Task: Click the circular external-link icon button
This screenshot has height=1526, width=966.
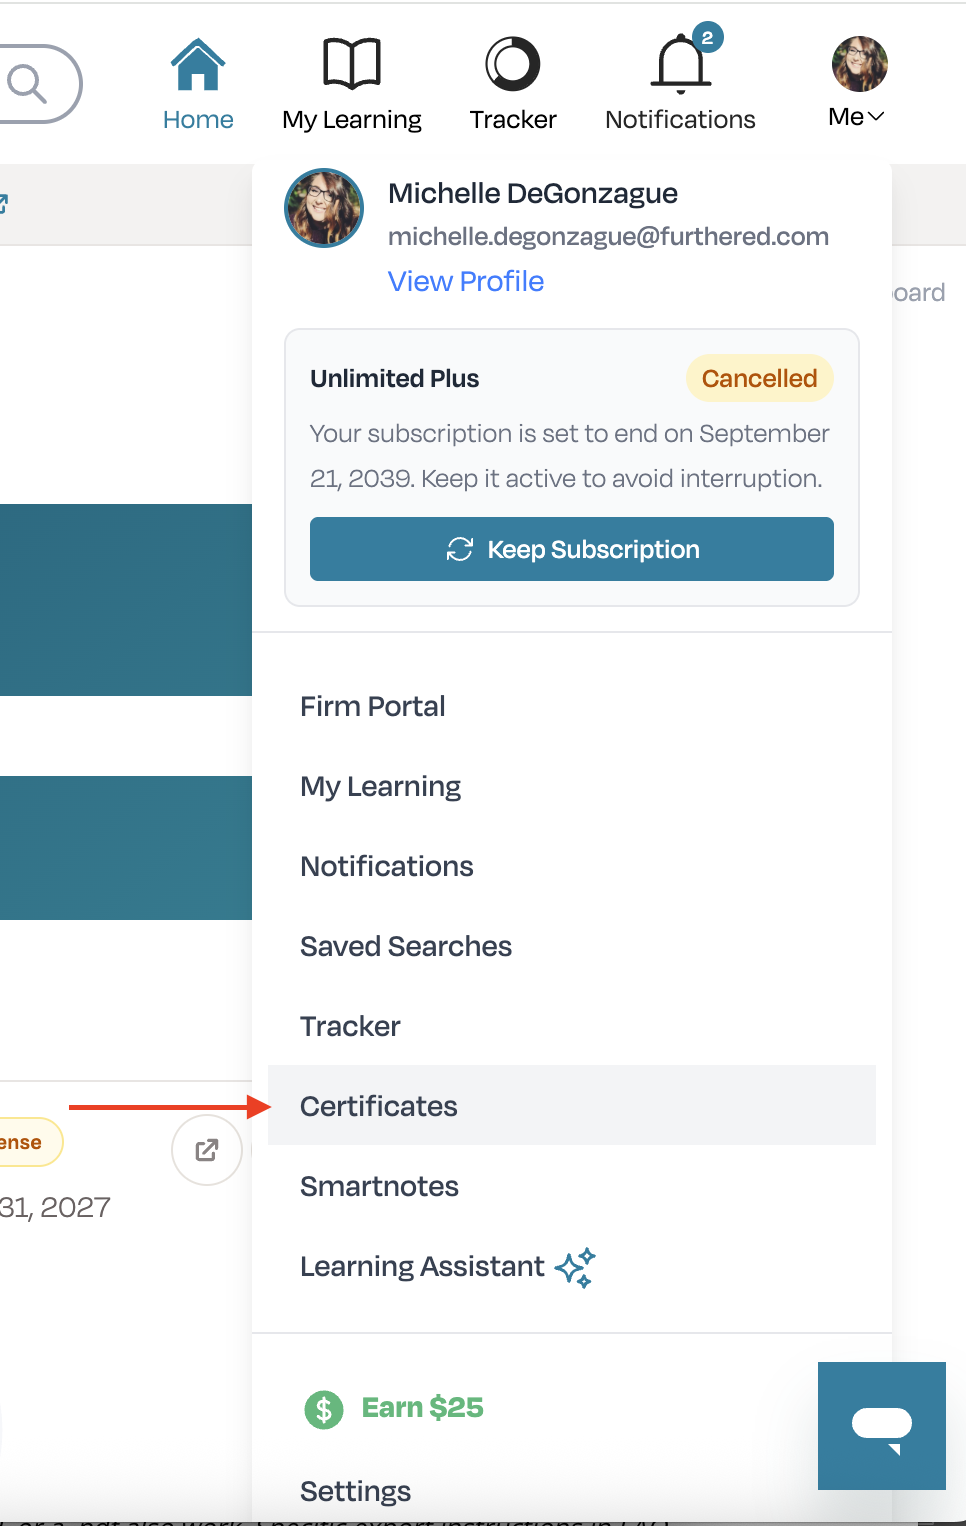Action: click(207, 1150)
